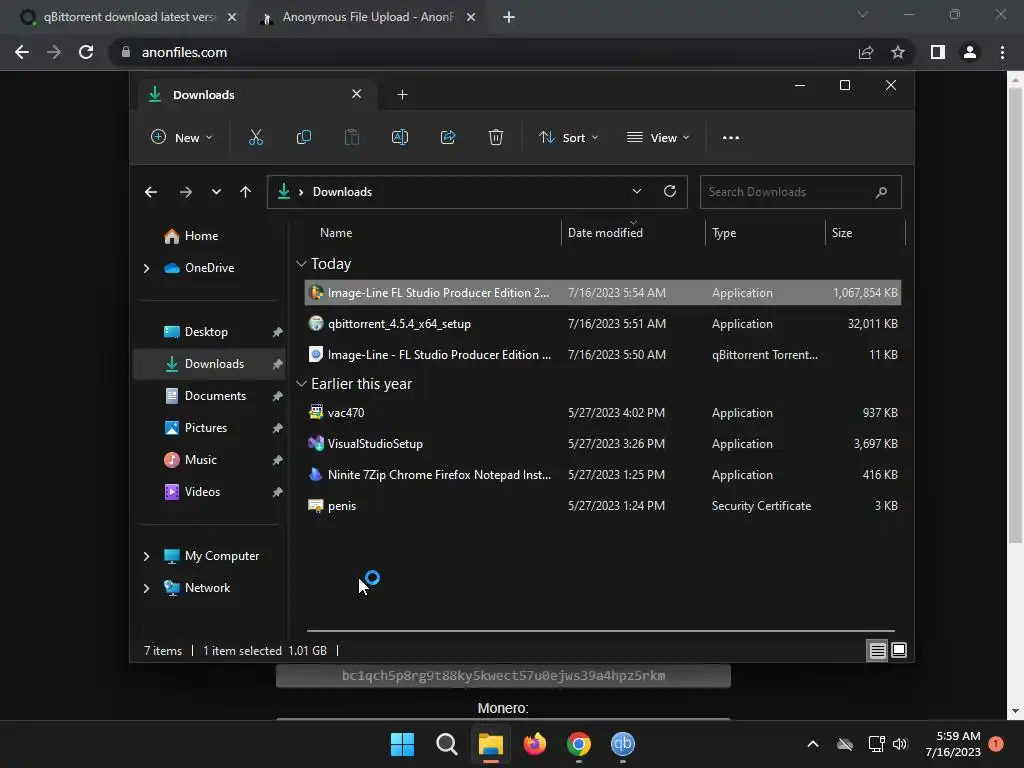Select the FL Studio qBittorrent Torrent file

coord(603,355)
